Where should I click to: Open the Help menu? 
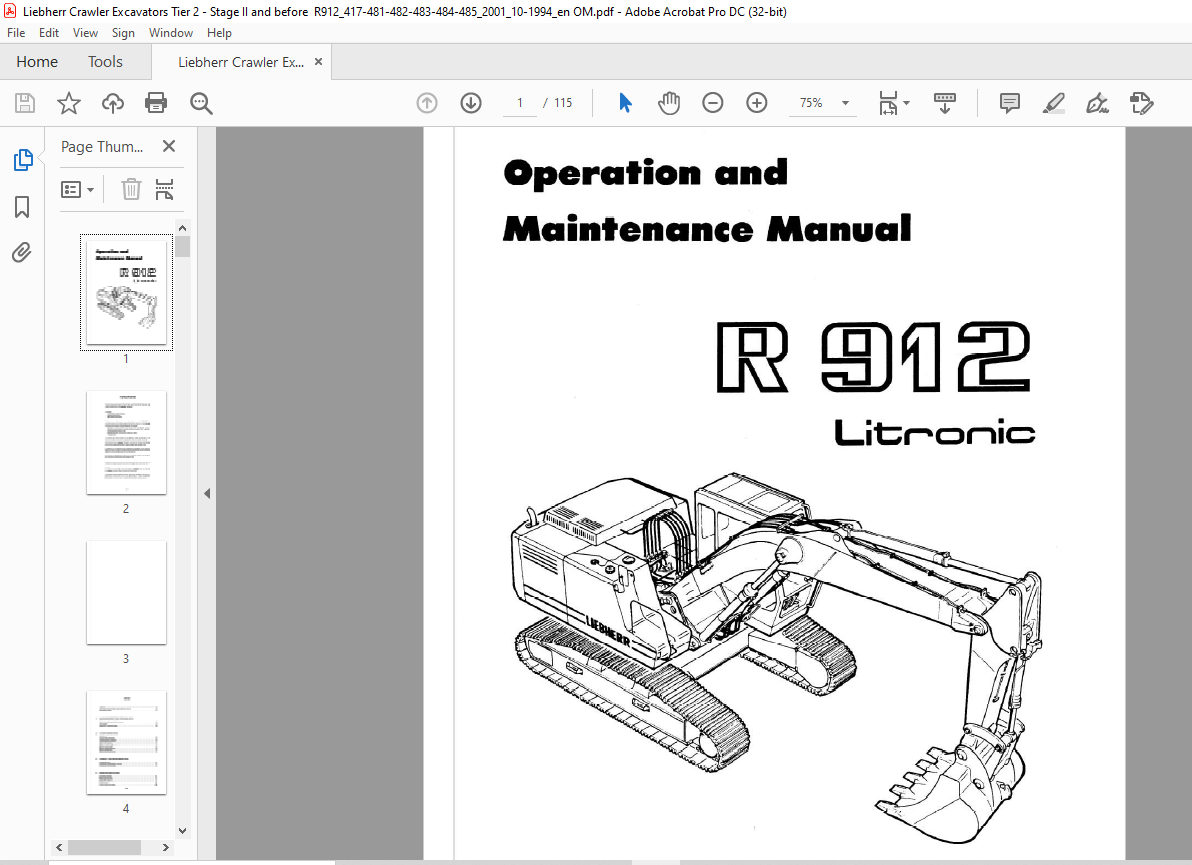[x=219, y=33]
